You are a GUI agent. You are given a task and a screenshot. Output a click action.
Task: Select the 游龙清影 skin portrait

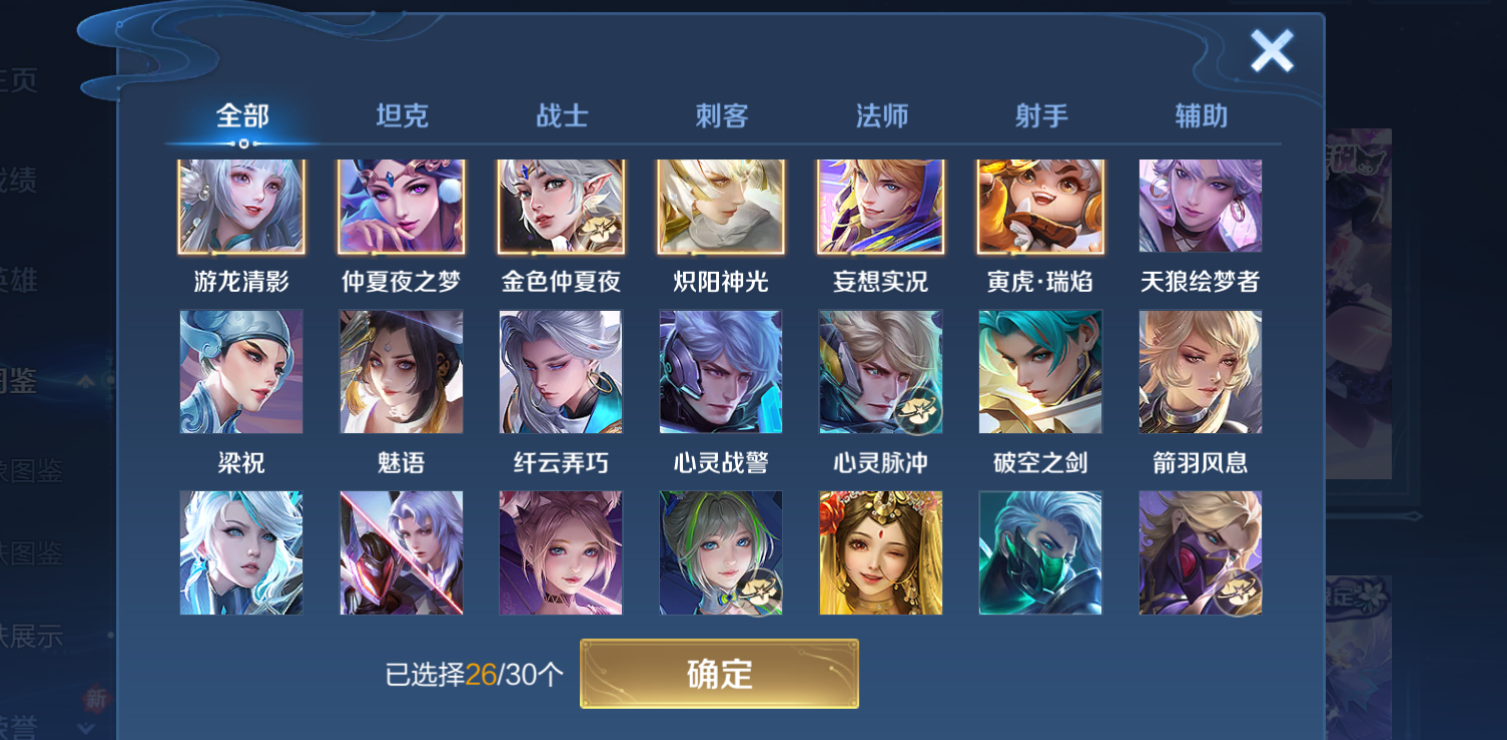(x=241, y=206)
